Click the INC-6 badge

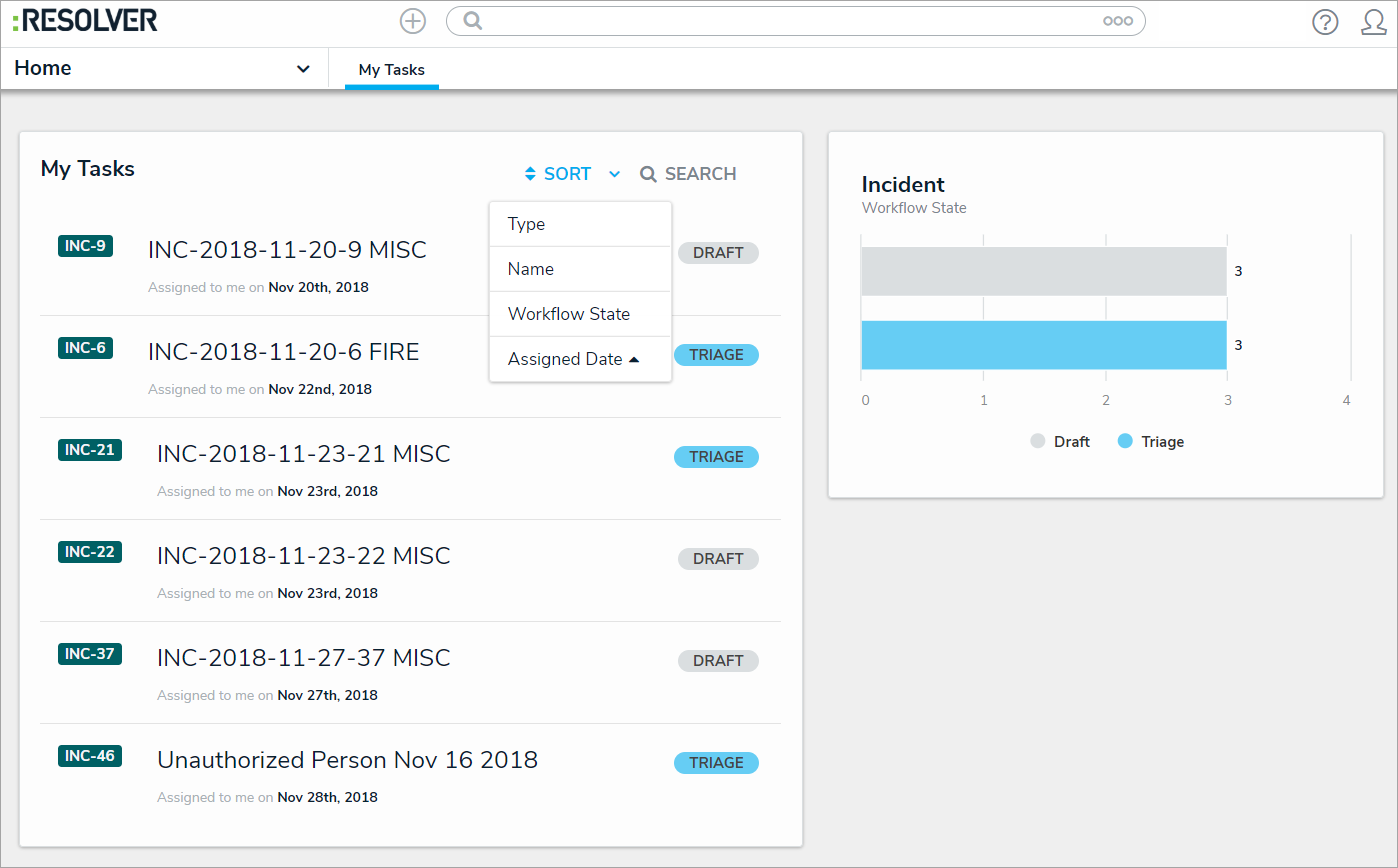pos(85,348)
